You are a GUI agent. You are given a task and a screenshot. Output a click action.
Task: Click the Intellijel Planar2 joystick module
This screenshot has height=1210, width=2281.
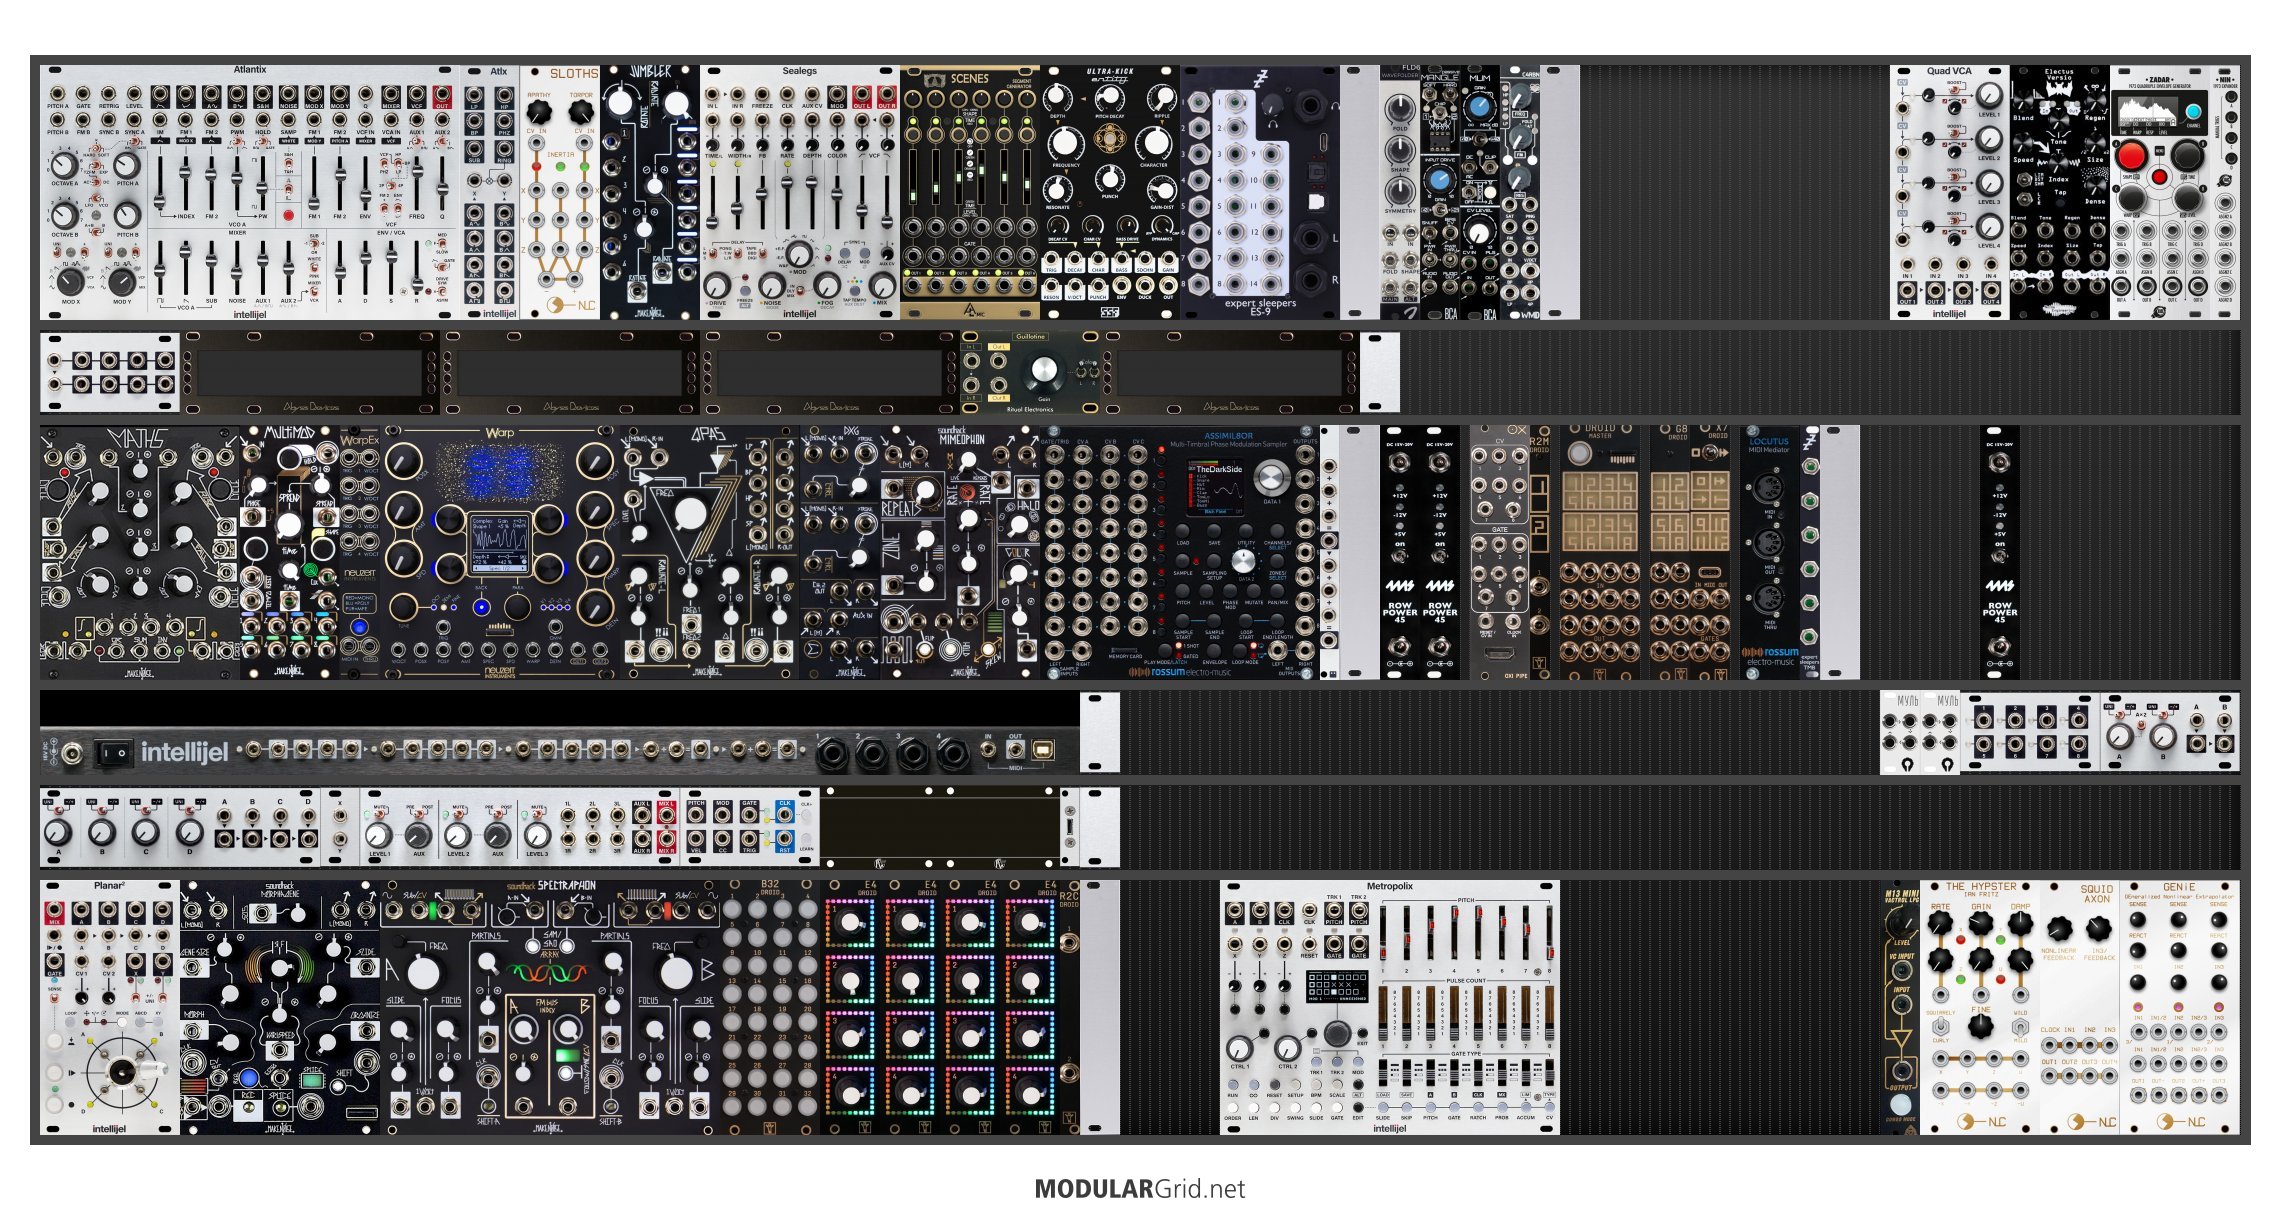tap(110, 1008)
